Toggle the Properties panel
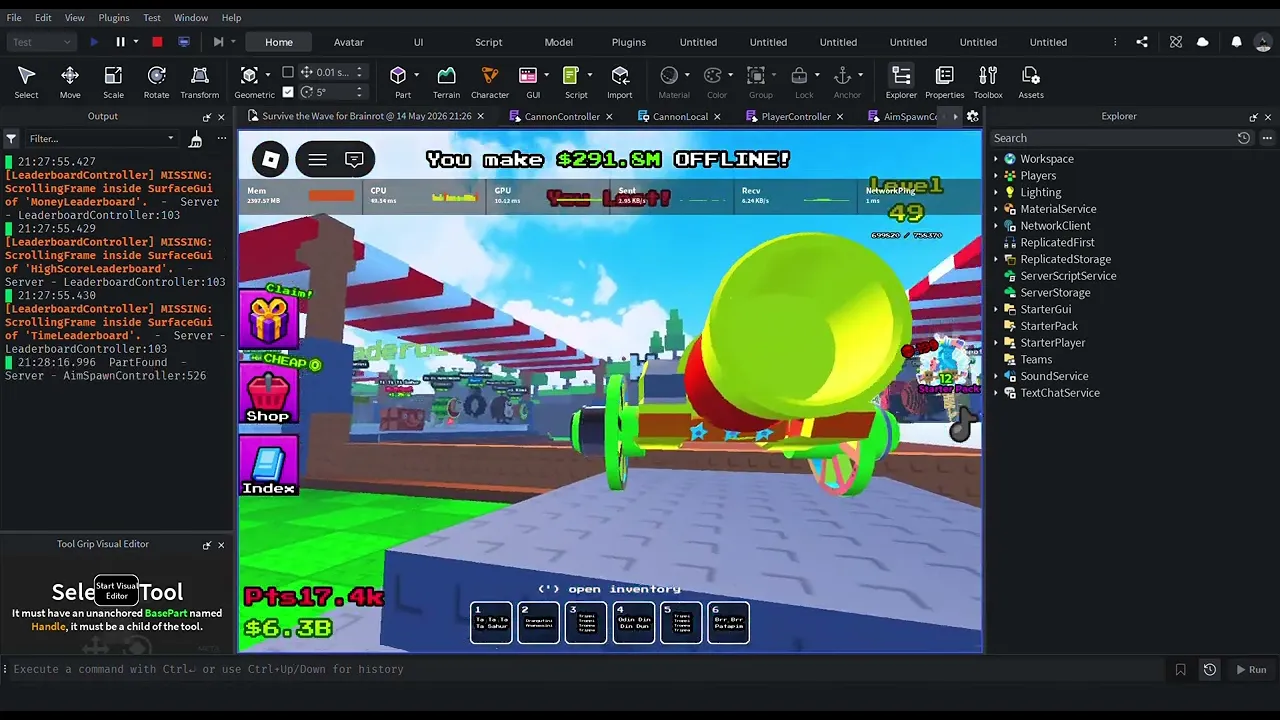Image resolution: width=1280 pixels, height=720 pixels. tap(944, 82)
